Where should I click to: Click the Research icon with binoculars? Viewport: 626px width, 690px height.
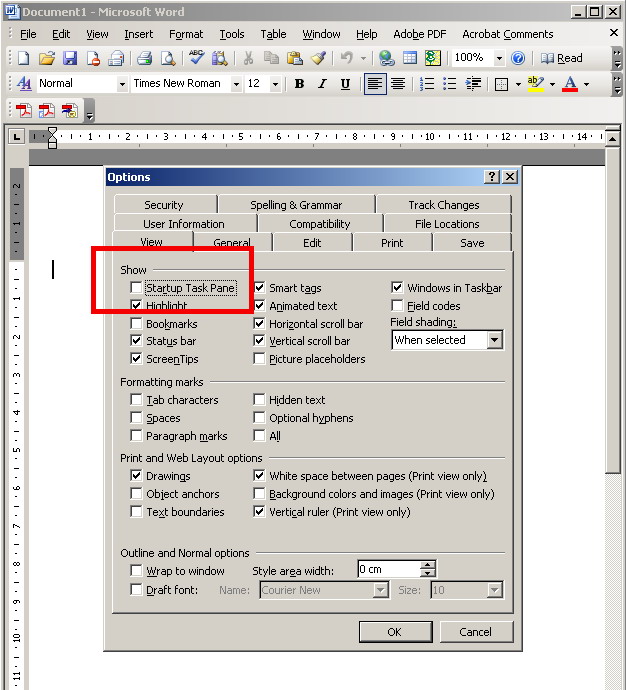click(x=220, y=58)
